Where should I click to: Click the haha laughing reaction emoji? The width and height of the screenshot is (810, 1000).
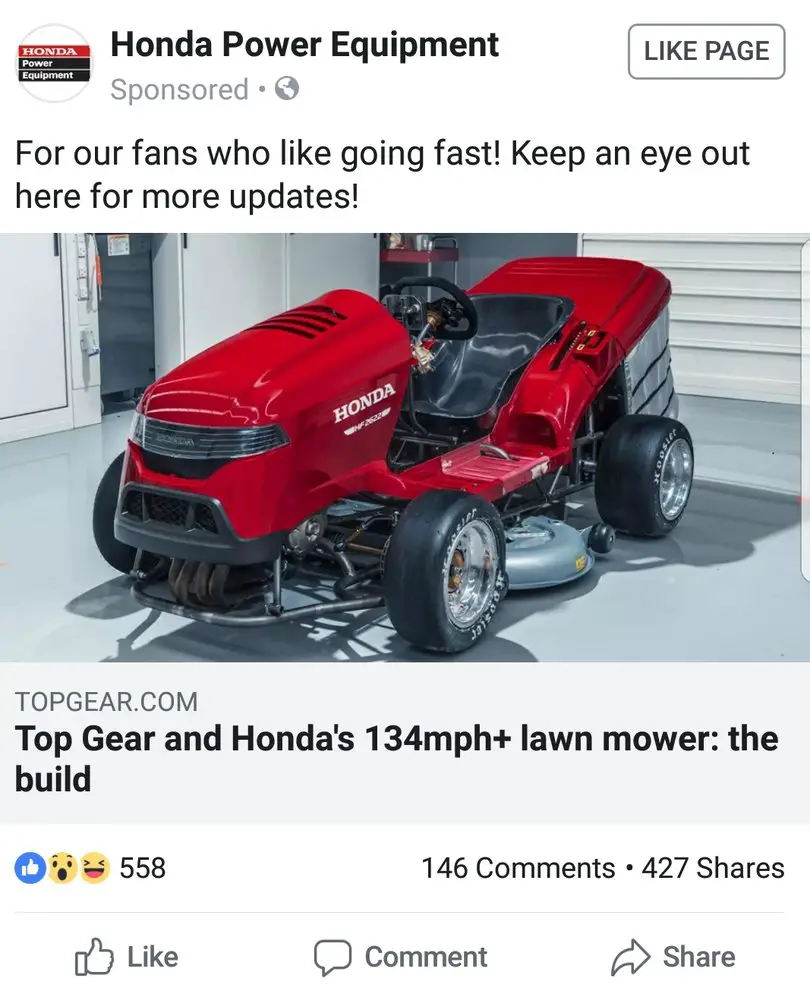94,868
